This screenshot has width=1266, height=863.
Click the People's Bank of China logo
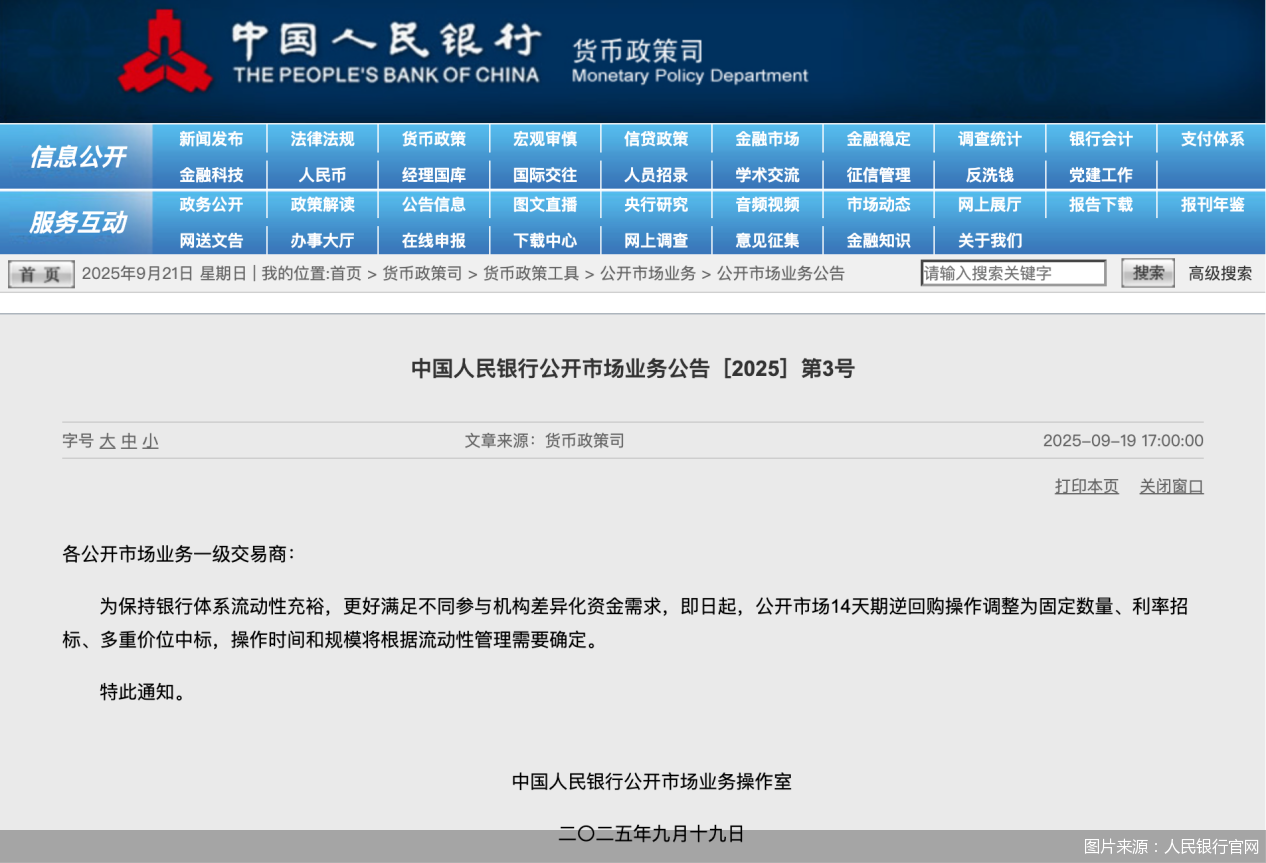click(165, 52)
